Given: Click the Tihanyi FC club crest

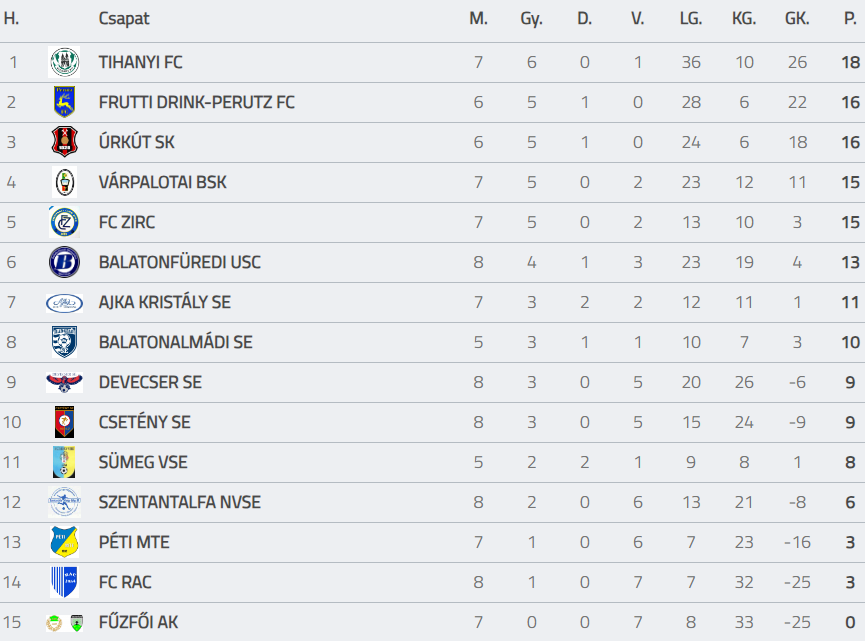Looking at the screenshot, I should [x=64, y=62].
